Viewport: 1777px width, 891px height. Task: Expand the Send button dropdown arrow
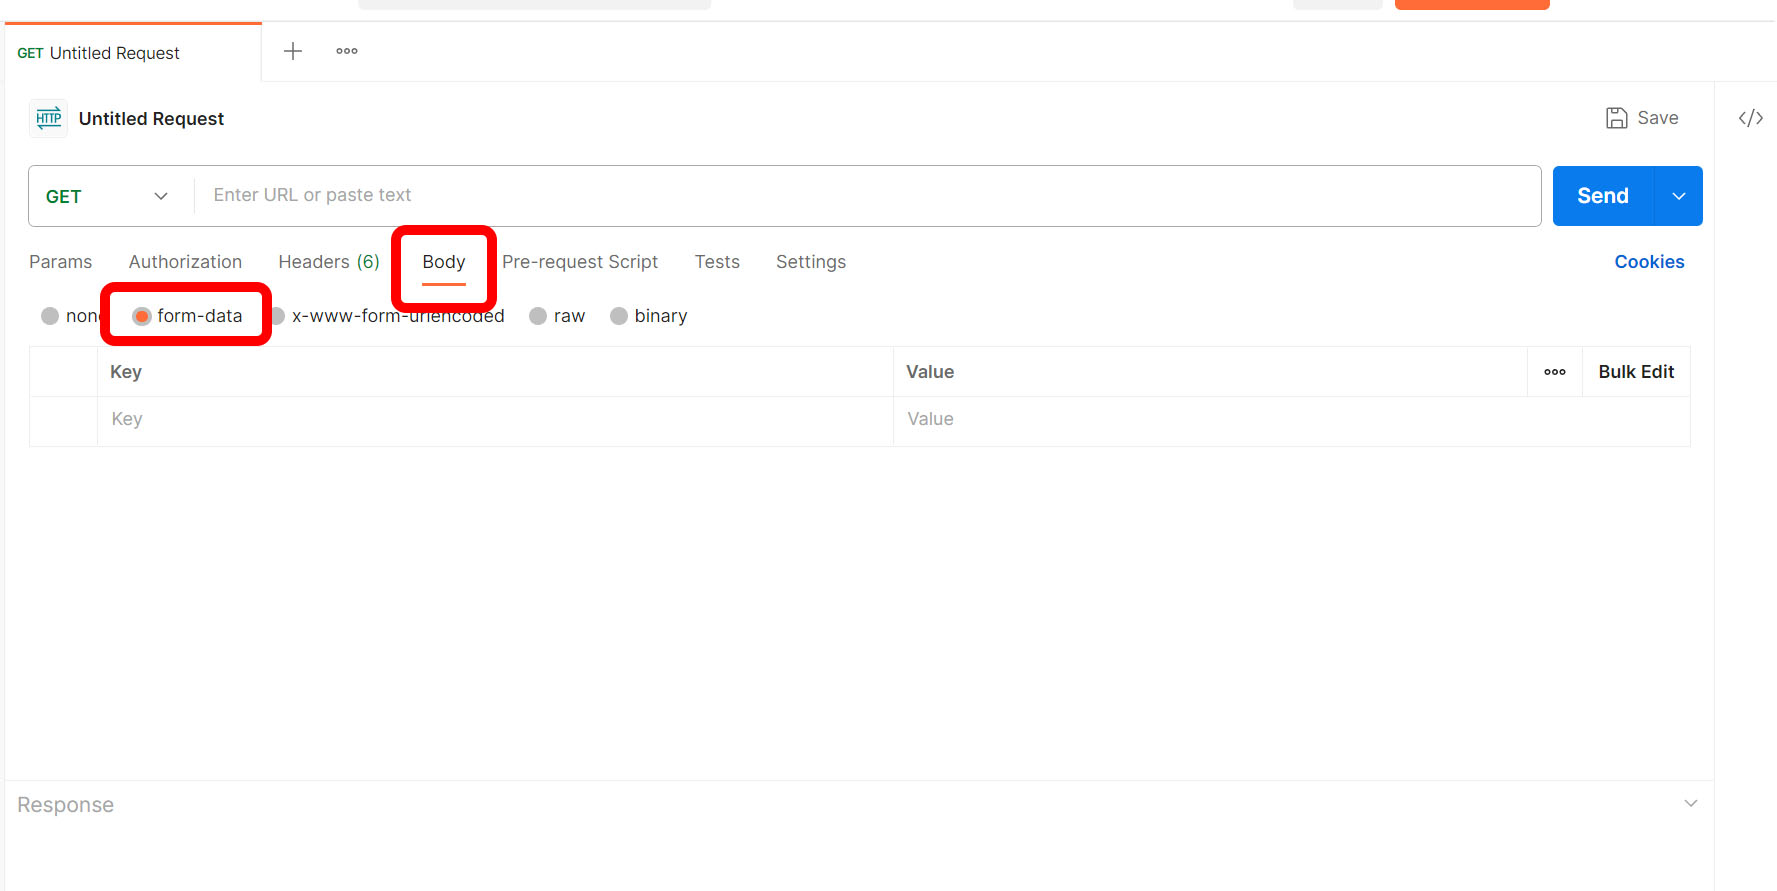point(1679,196)
